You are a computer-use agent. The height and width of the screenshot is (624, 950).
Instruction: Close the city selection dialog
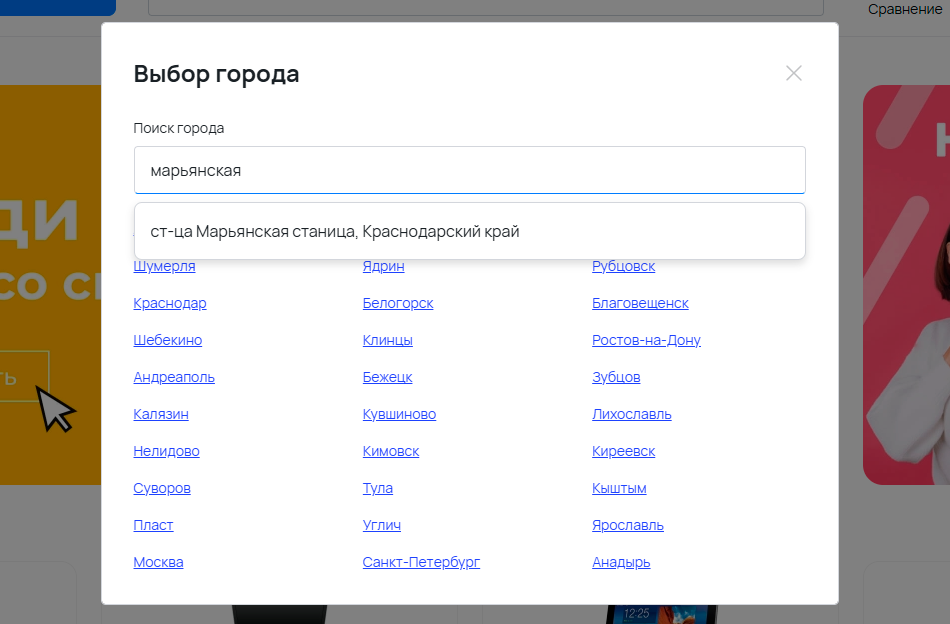pos(794,73)
